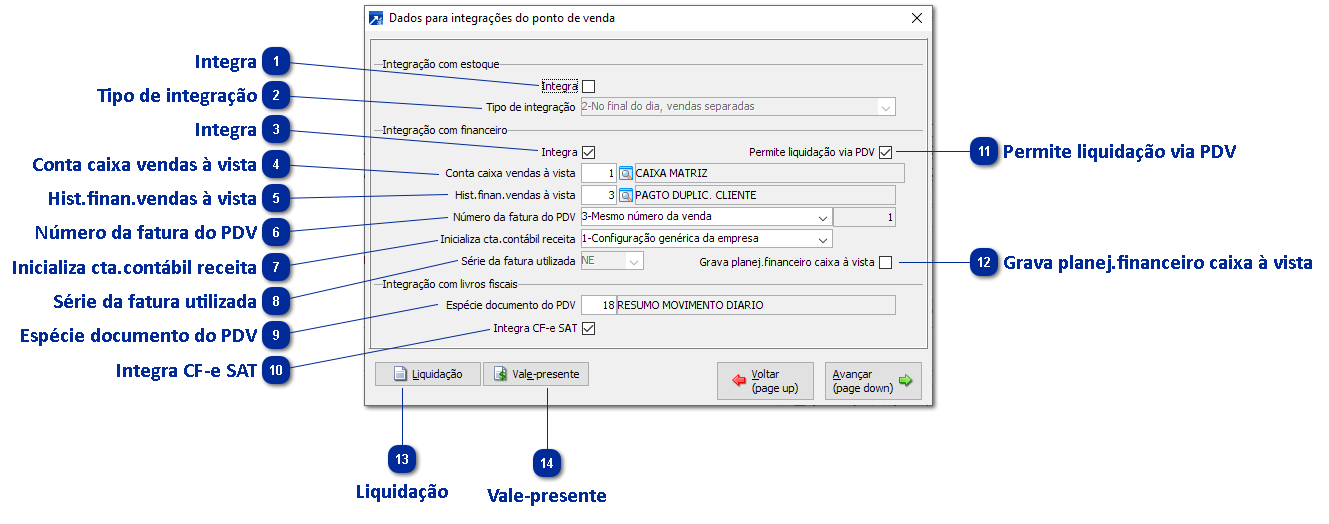Expand the Série da fatura utilizada dropdown
This screenshot has width=1329, height=524.
pyautogui.click(x=633, y=262)
